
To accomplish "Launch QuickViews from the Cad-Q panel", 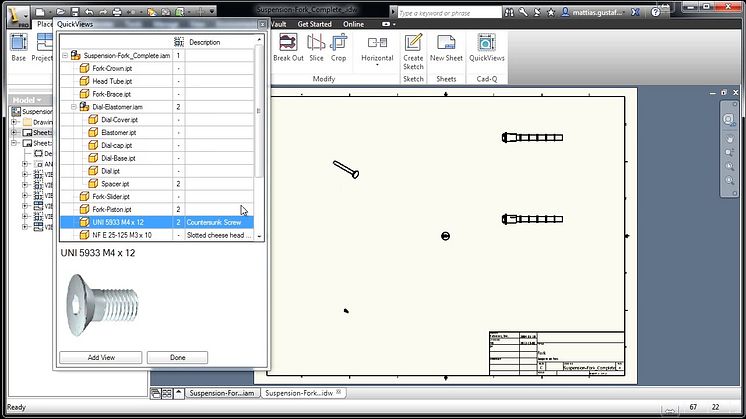I will click(487, 48).
